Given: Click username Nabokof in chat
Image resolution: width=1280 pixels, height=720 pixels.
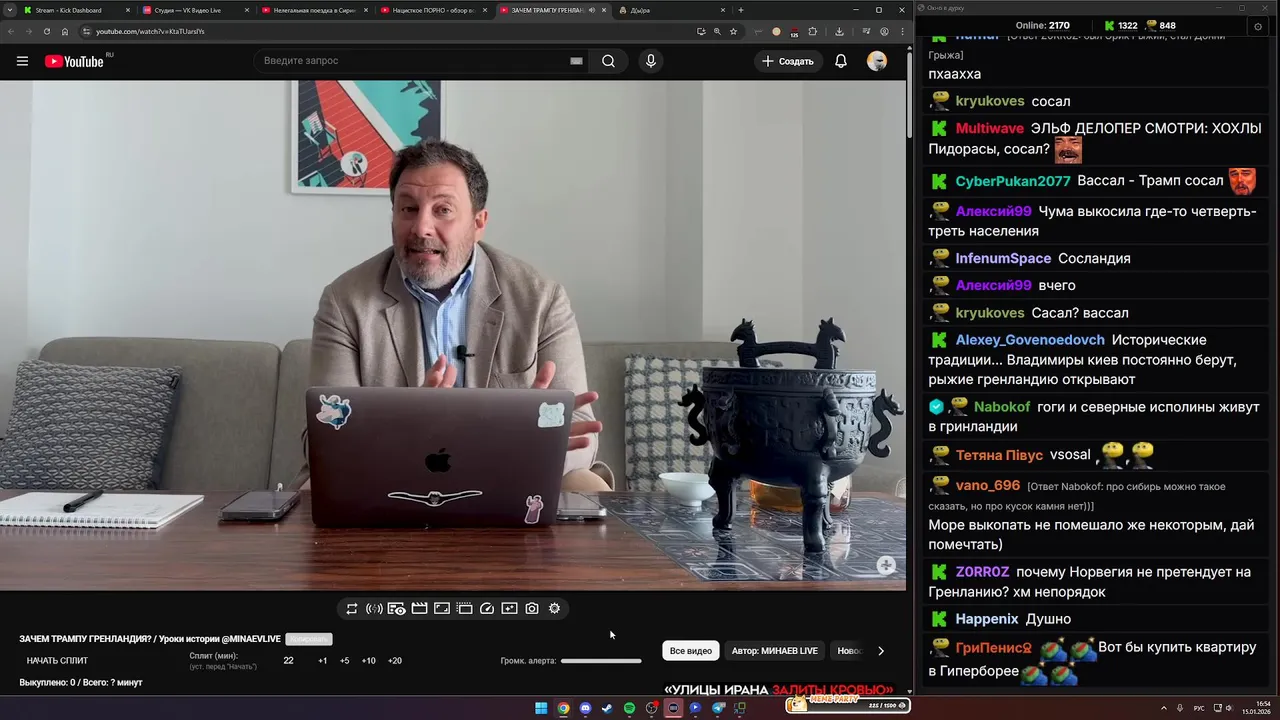Looking at the screenshot, I should point(1002,407).
